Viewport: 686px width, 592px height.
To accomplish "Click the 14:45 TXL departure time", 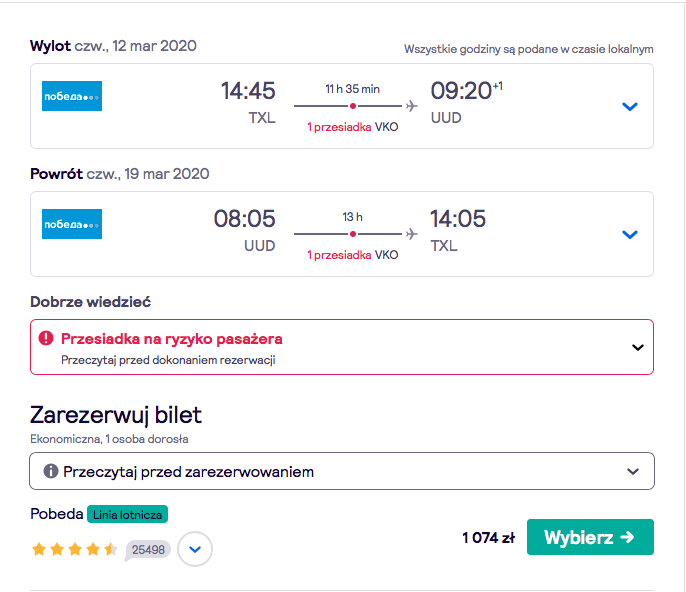I will point(248,103).
